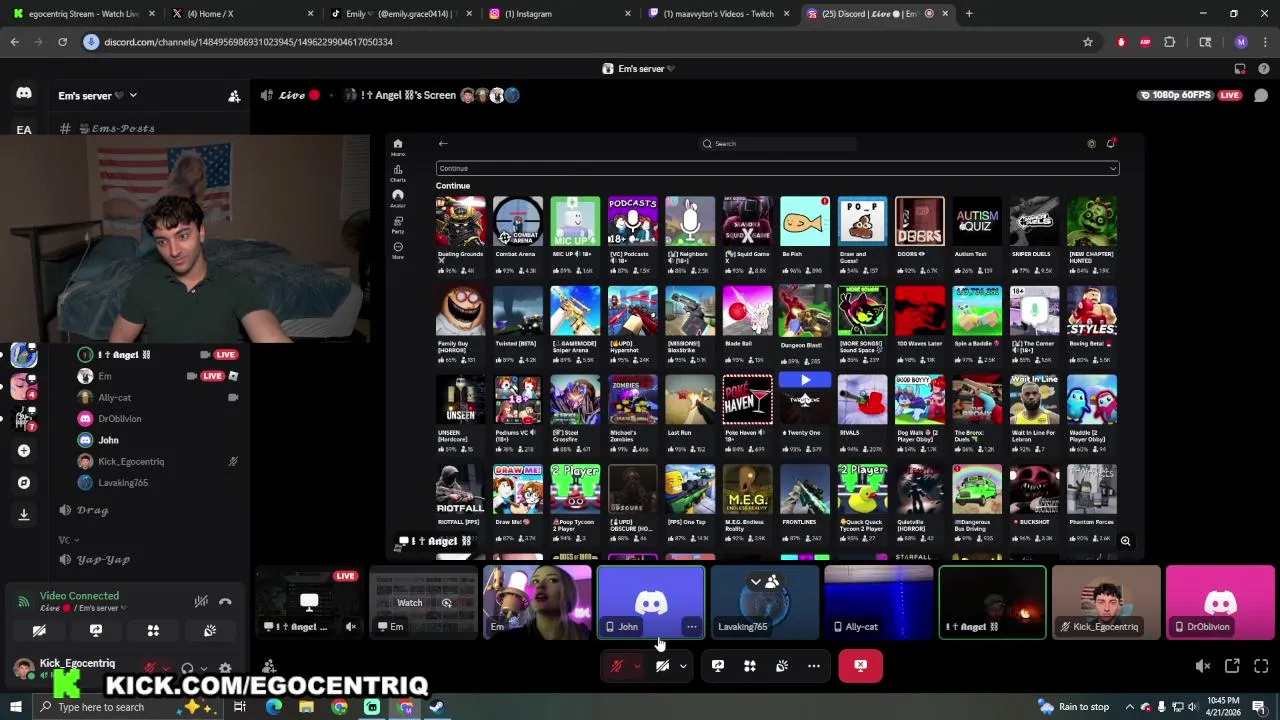
Task: Open John tile more options ellipsis
Action: pos(692,627)
